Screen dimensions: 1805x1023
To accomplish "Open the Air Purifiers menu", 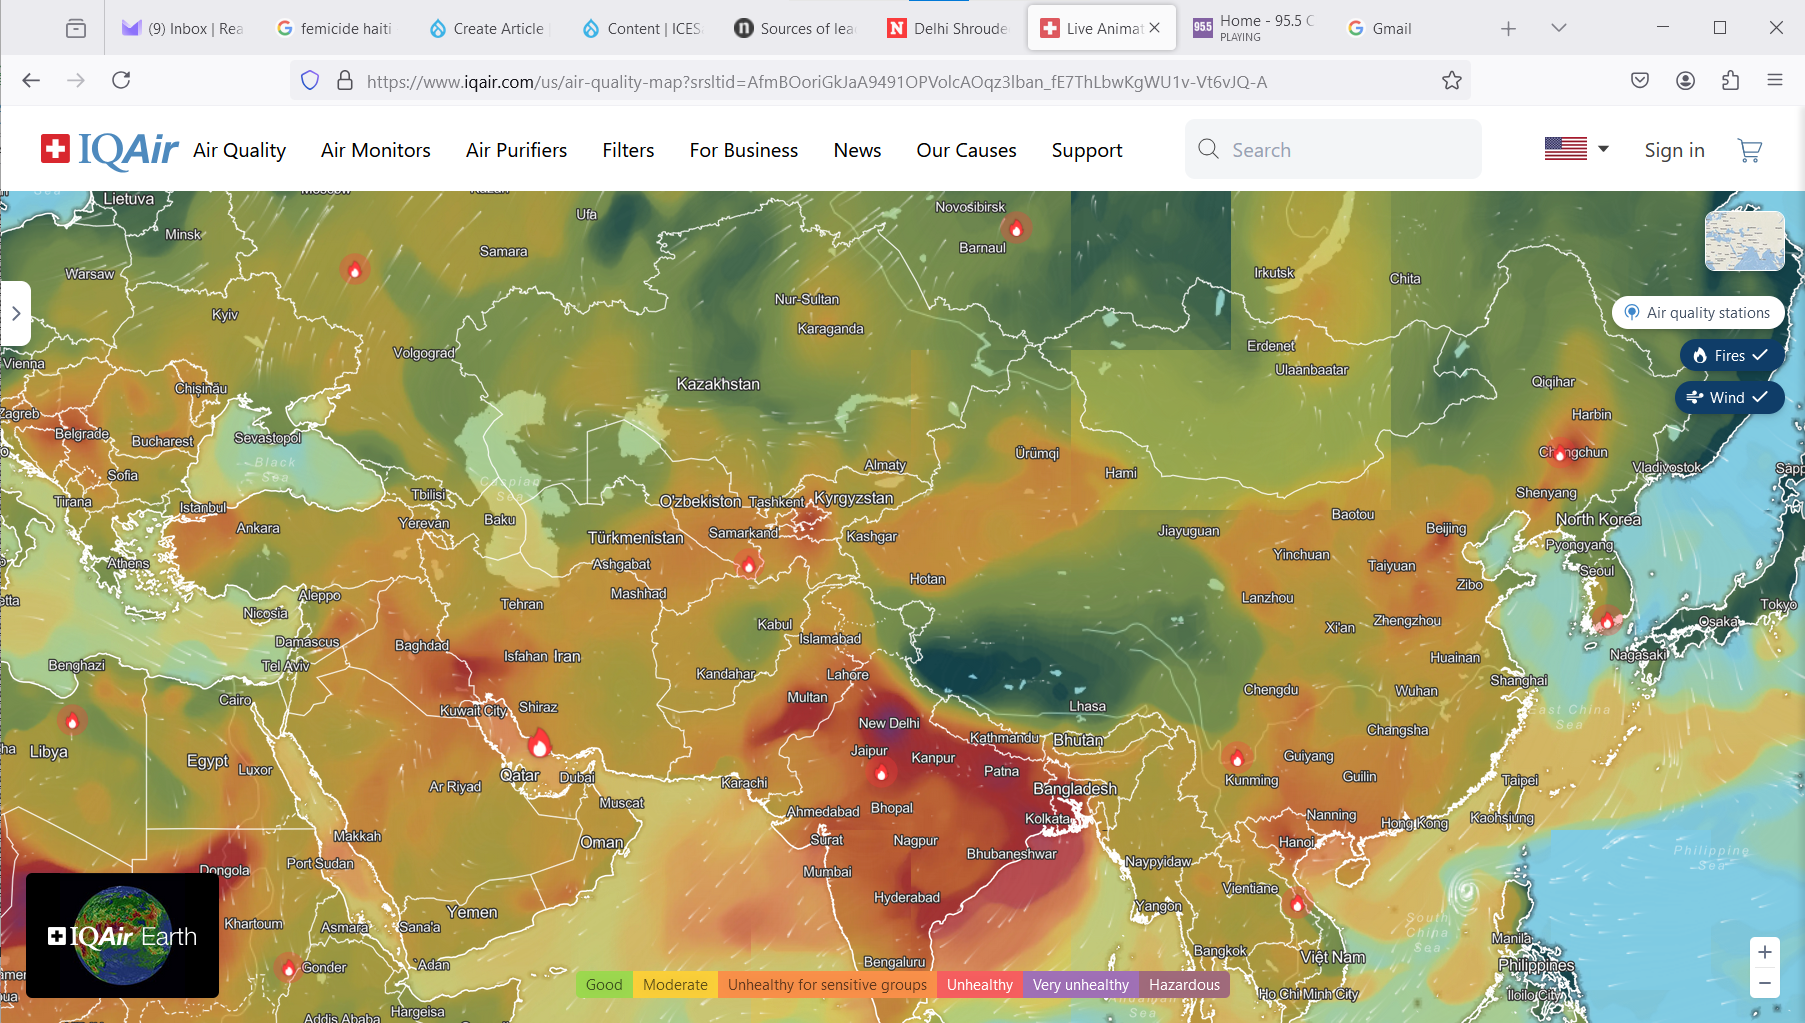I will (516, 150).
